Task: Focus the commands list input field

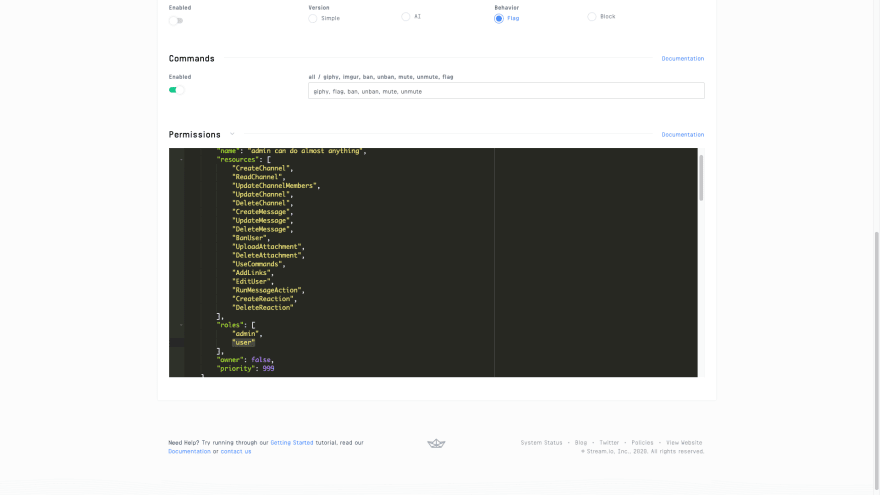Action: [x=506, y=91]
